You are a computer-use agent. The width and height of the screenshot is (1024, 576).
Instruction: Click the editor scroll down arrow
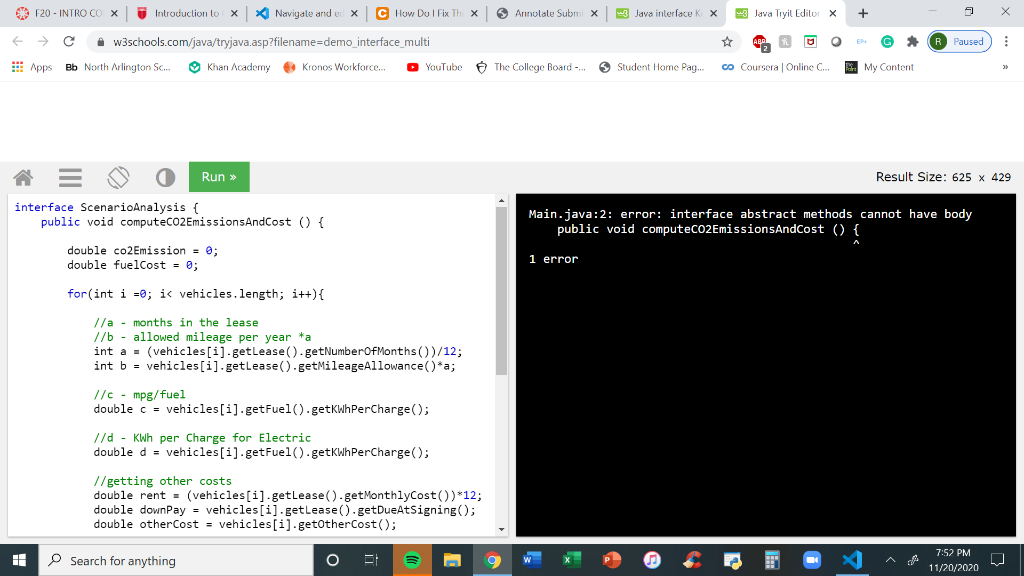click(x=501, y=530)
